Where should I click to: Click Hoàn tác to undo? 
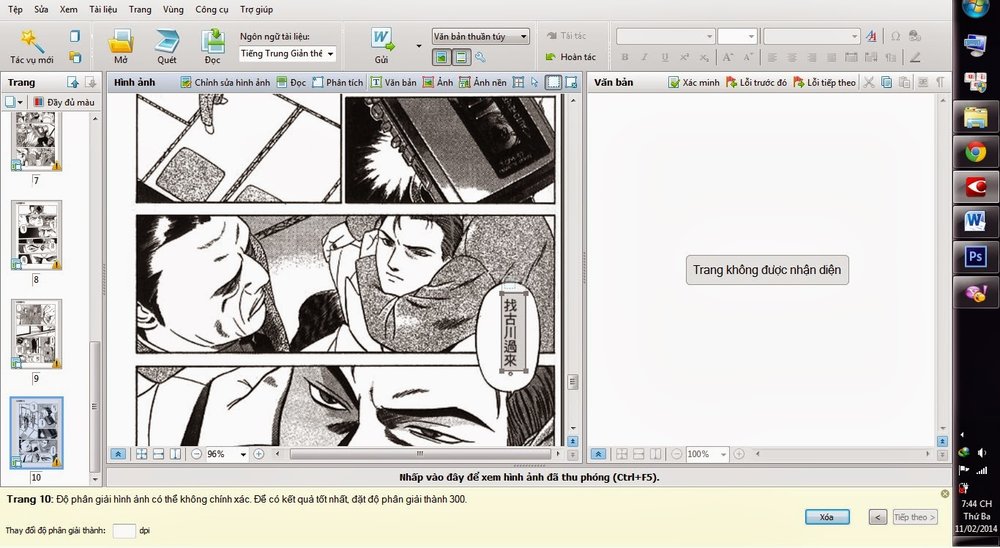coord(571,57)
